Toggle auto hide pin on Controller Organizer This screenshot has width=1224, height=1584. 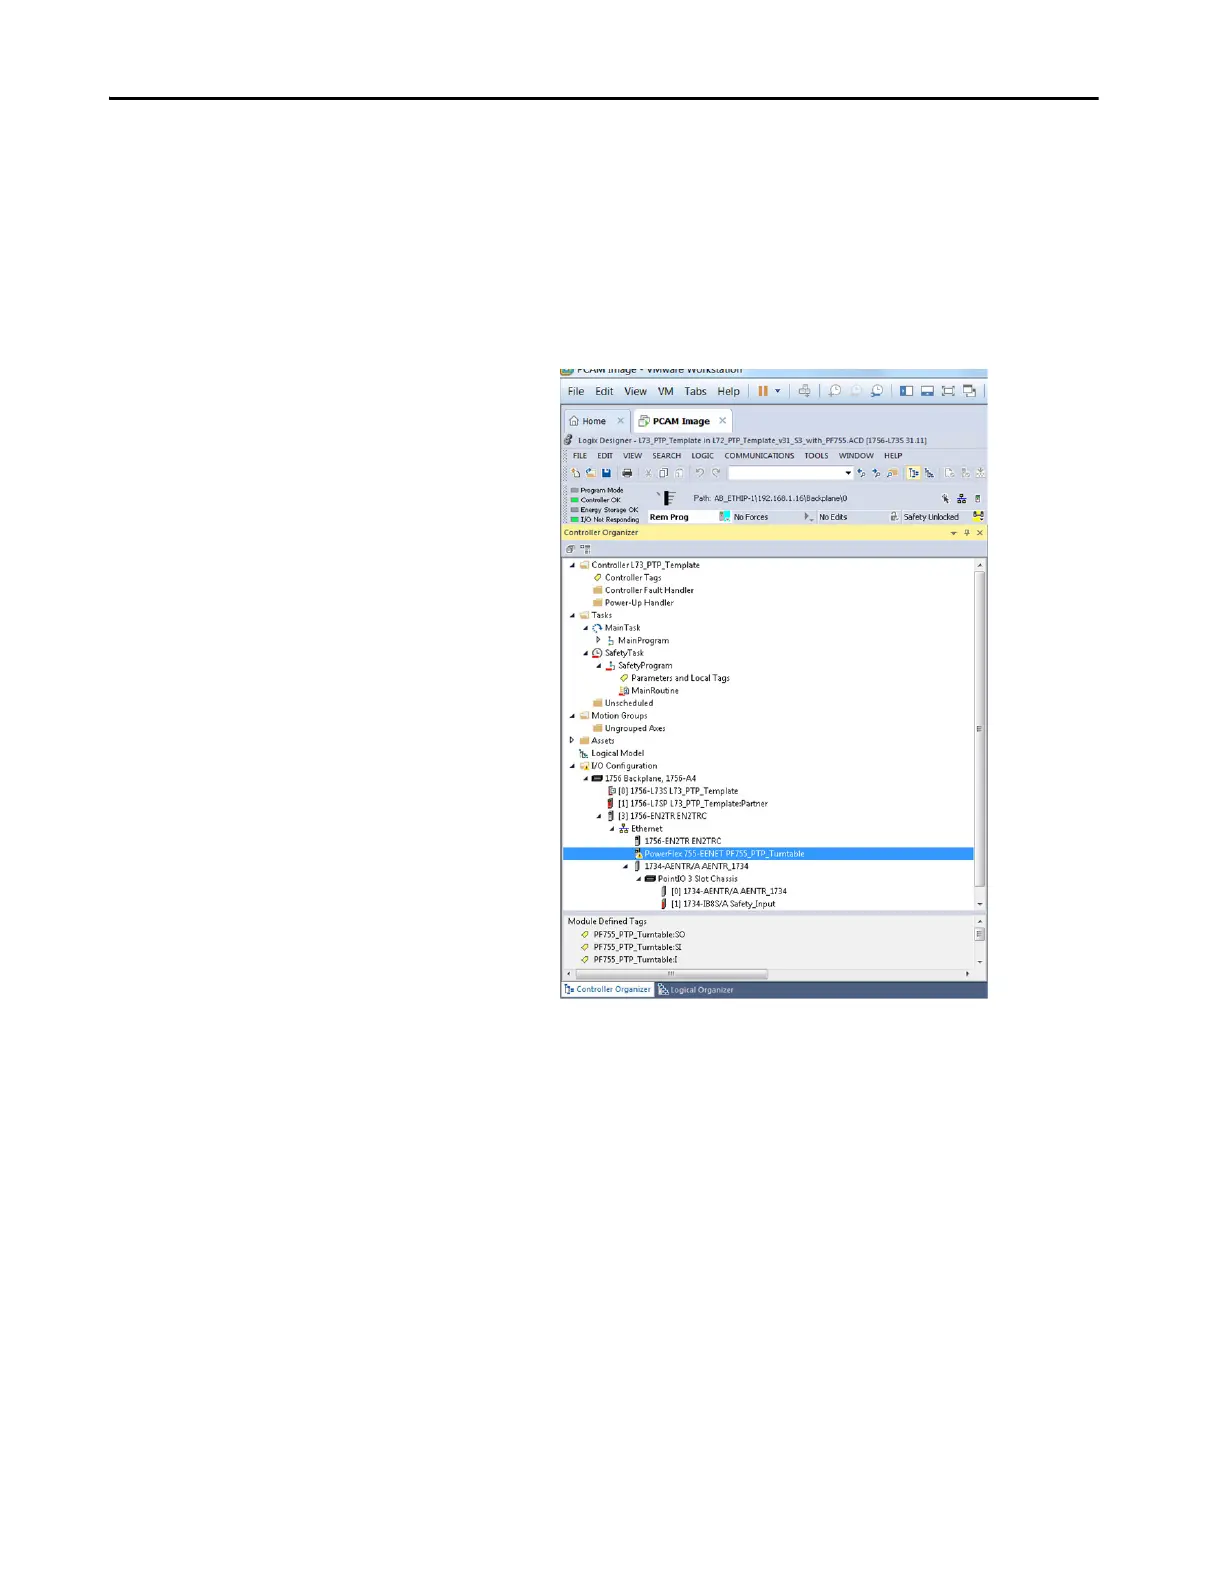click(x=966, y=533)
